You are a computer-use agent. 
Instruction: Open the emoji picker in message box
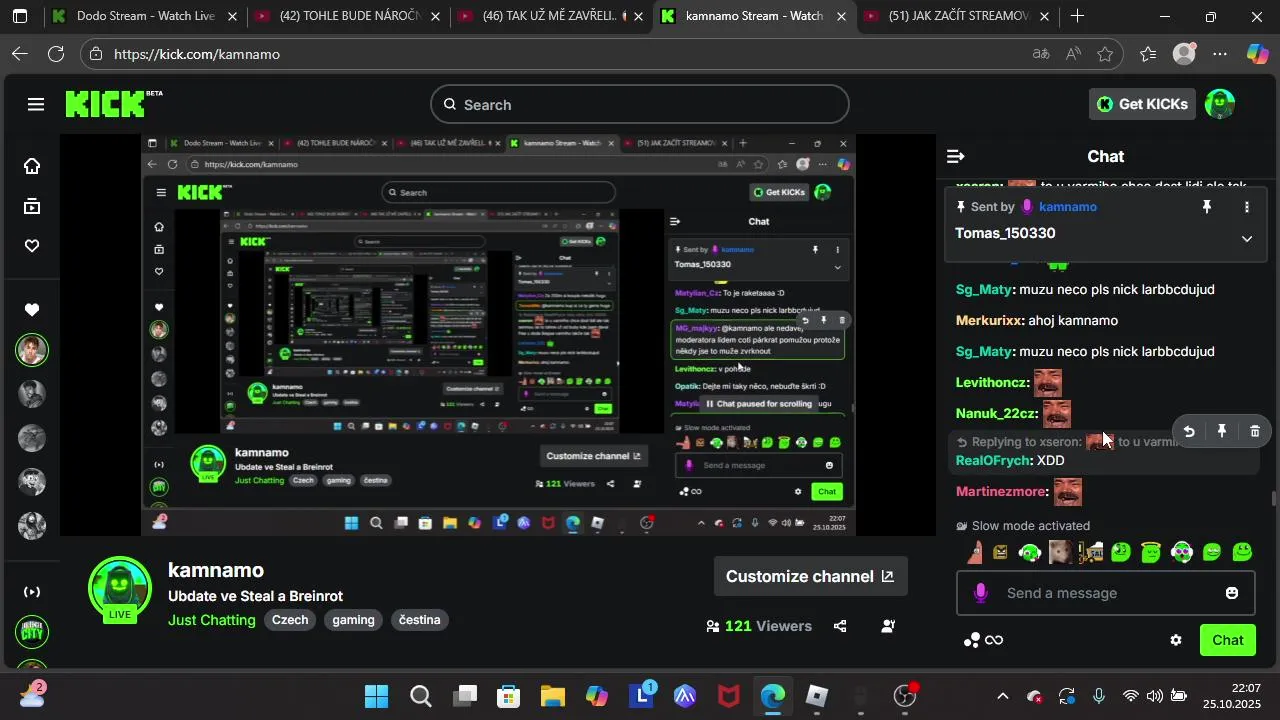click(1232, 593)
